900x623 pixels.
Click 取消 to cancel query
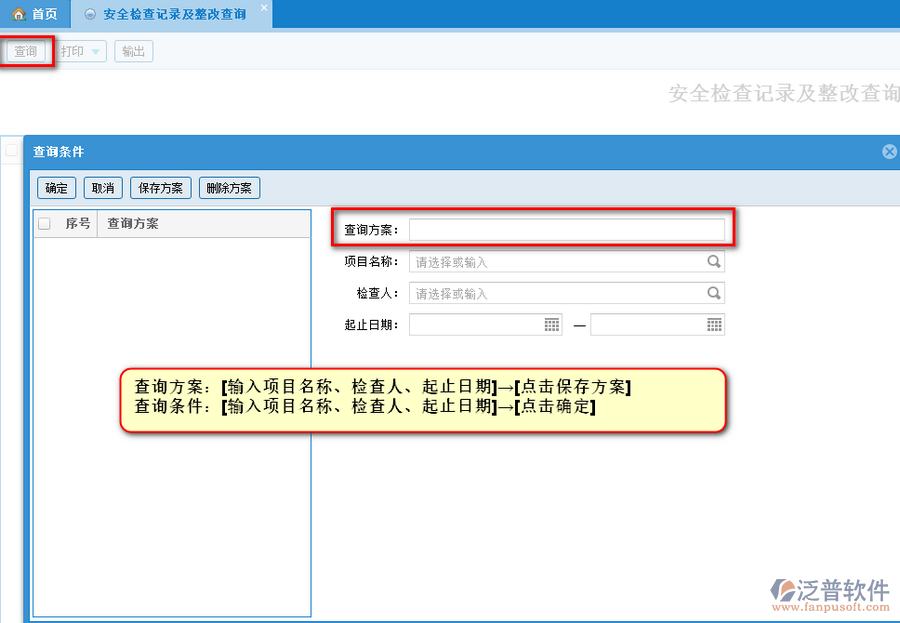pyautogui.click(x=103, y=188)
